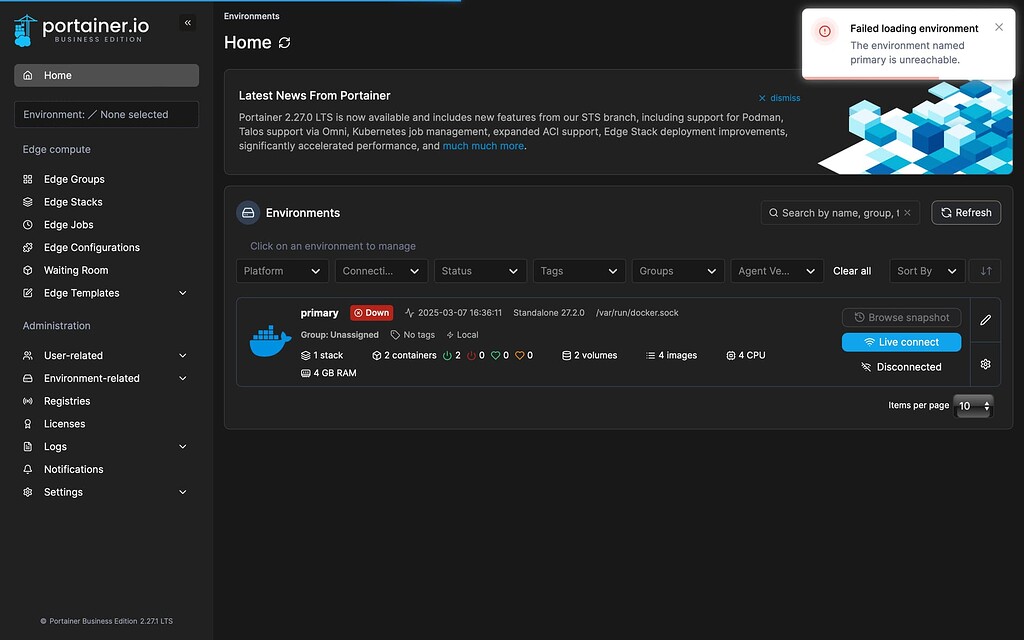Open environment settings via the gear icon
This screenshot has width=1024, height=640.
click(985, 364)
